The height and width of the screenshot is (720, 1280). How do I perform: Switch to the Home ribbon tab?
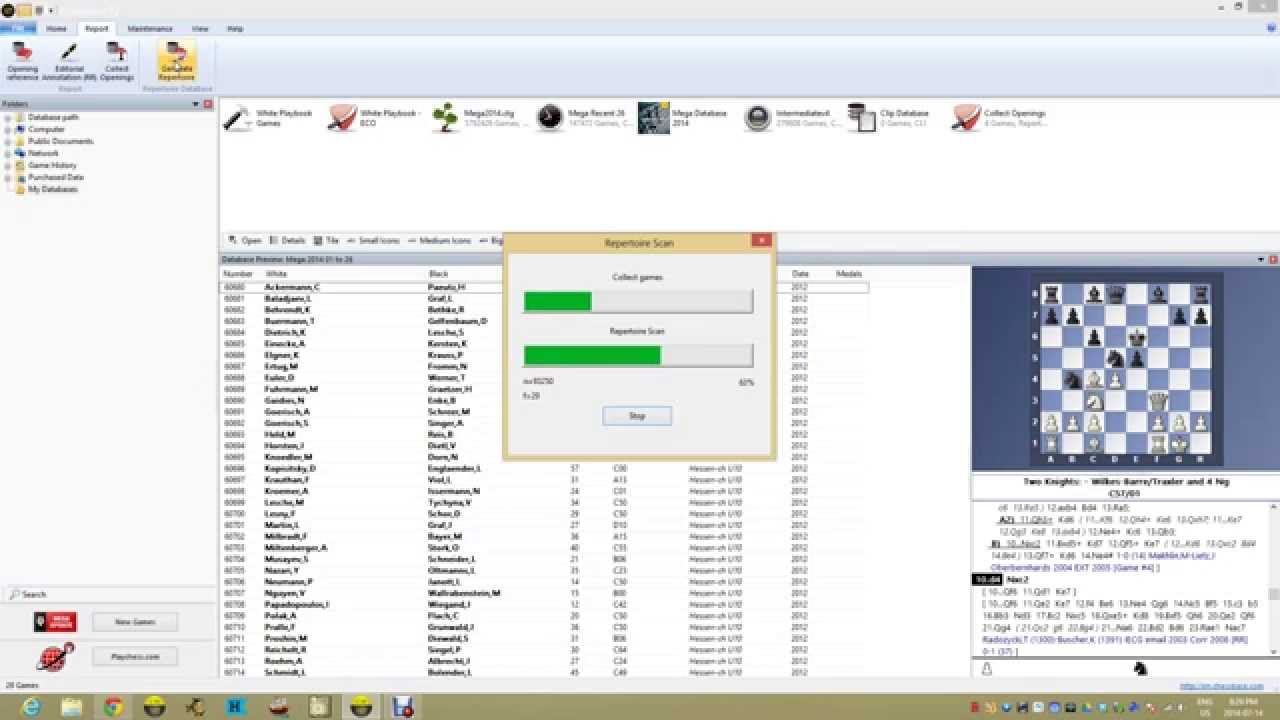56,29
